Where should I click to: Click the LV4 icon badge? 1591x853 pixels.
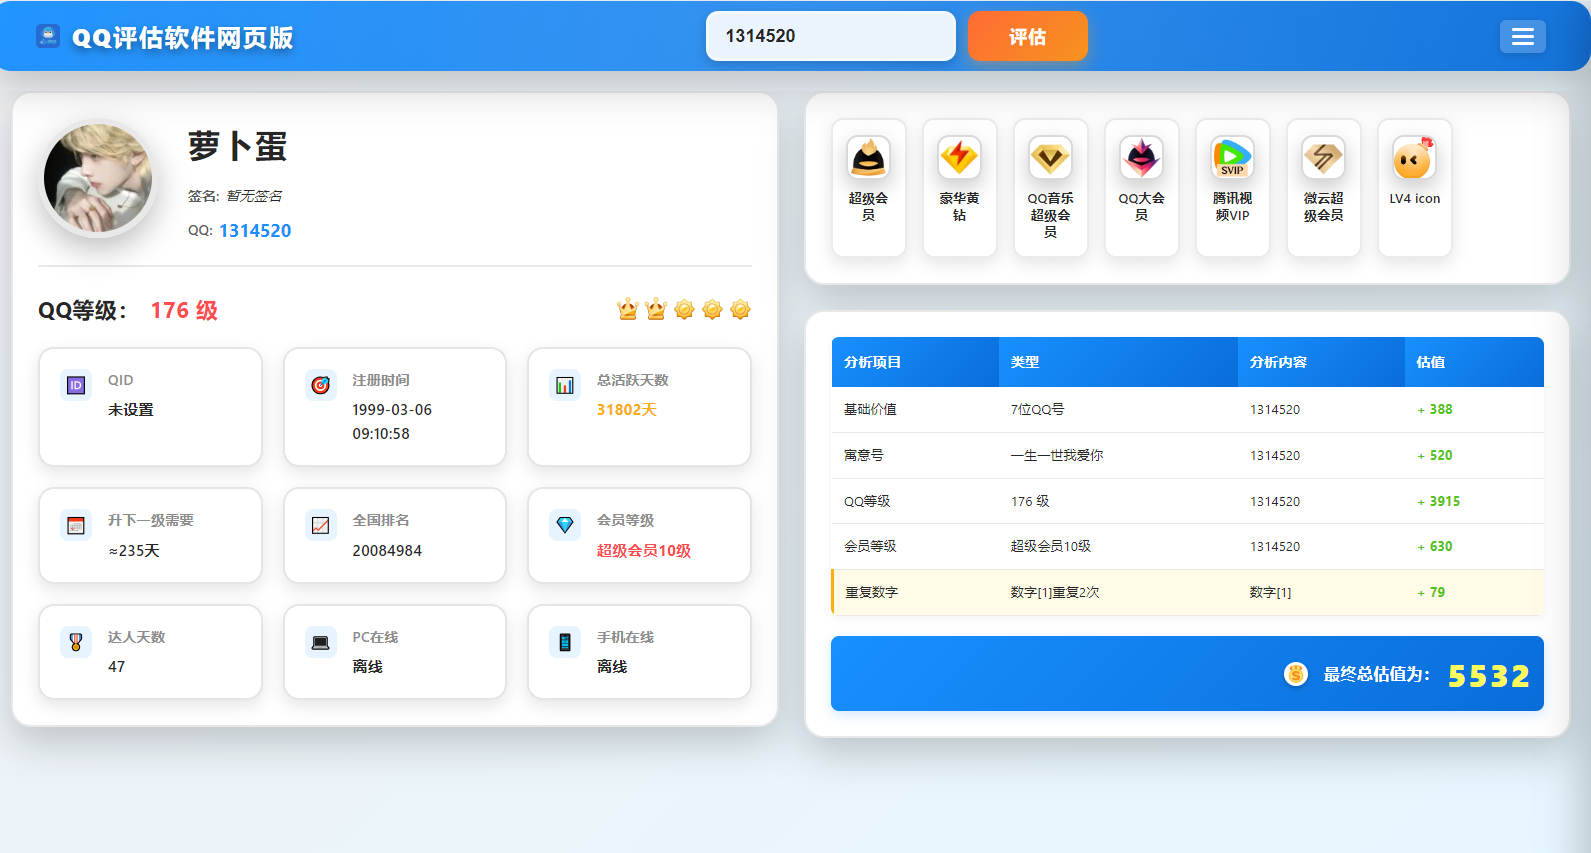[x=1414, y=158]
